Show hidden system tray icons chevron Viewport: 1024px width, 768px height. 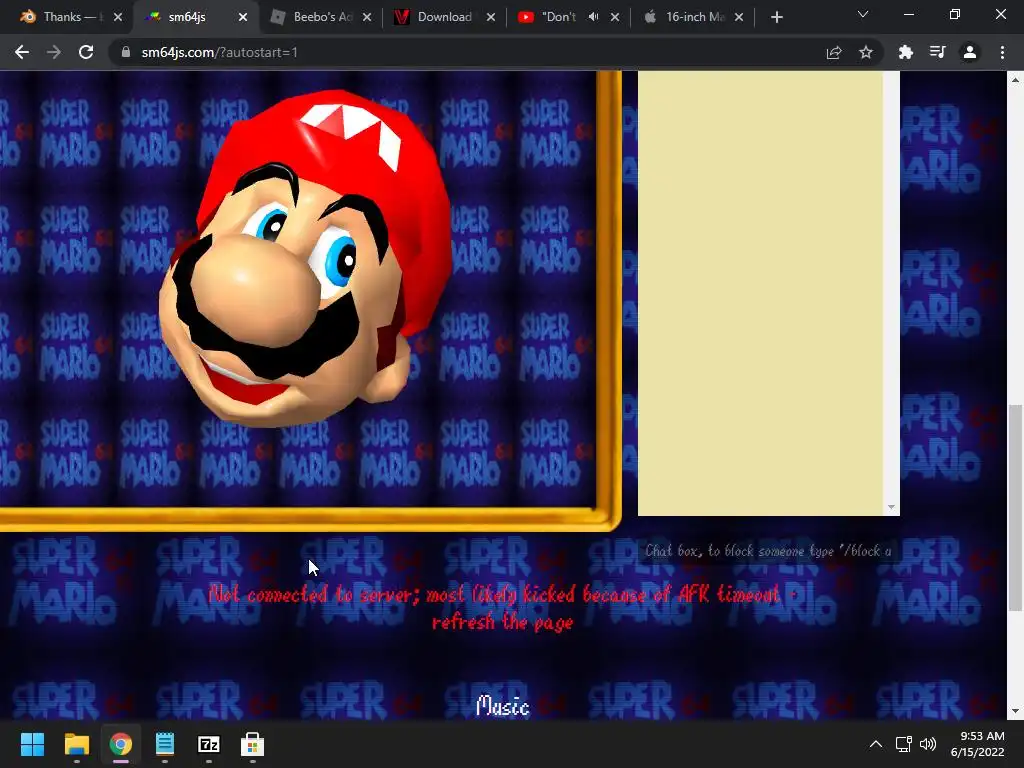click(x=876, y=744)
